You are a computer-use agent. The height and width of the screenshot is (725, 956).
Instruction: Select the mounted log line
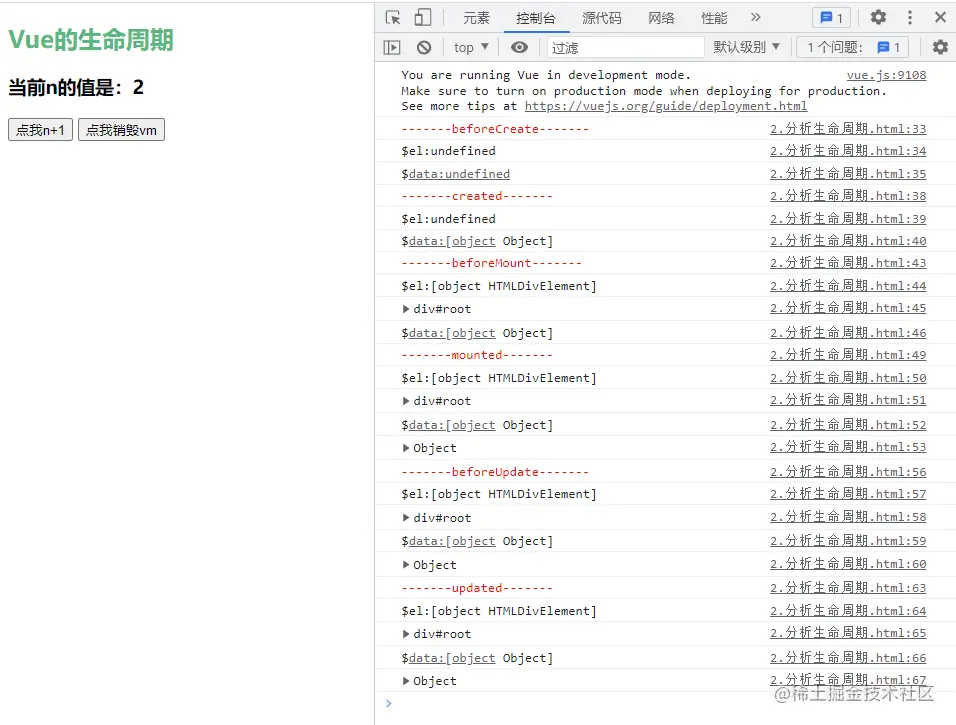tap(477, 355)
